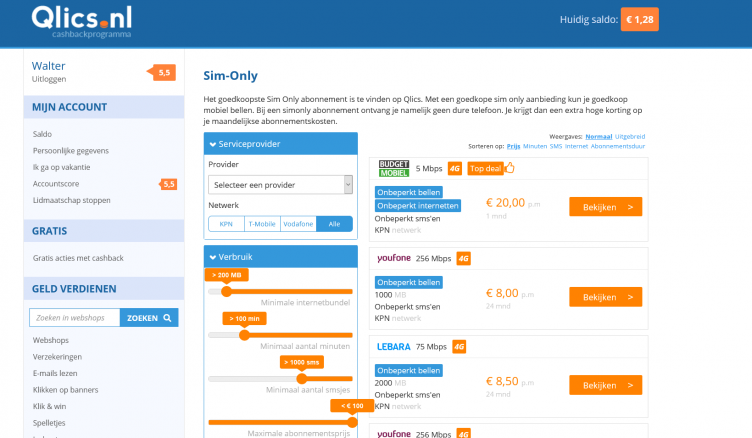Open the 'Selecteer een provider' dropdown

(280, 184)
